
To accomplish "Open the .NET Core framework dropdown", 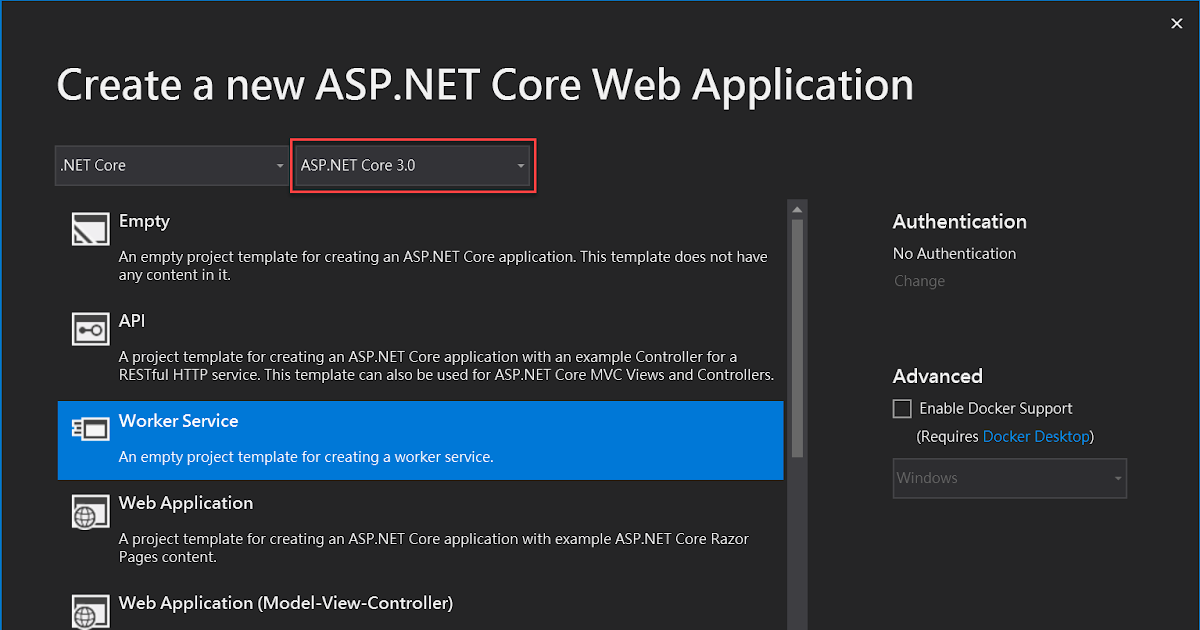I will [172, 165].
